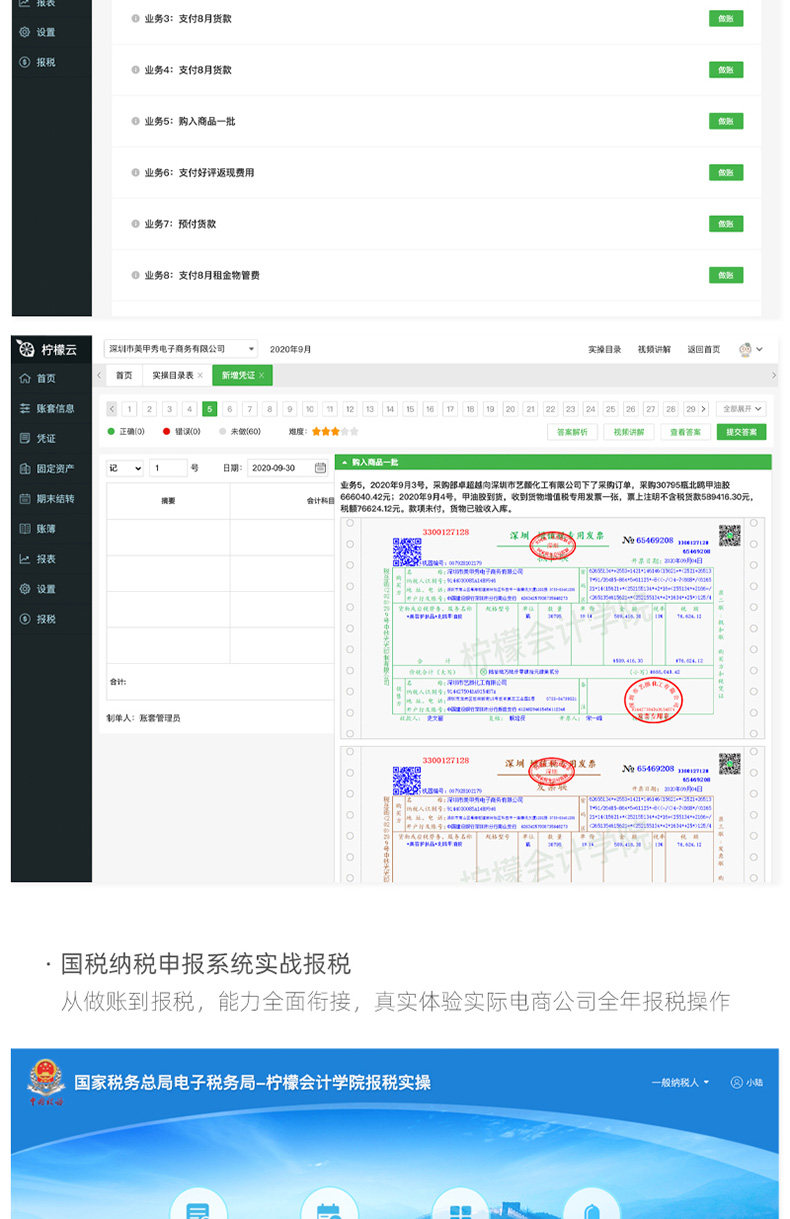The width and height of the screenshot is (790, 1219).
Task: Open the calendar icon next to 2020-09-30
Action: (x=320, y=467)
